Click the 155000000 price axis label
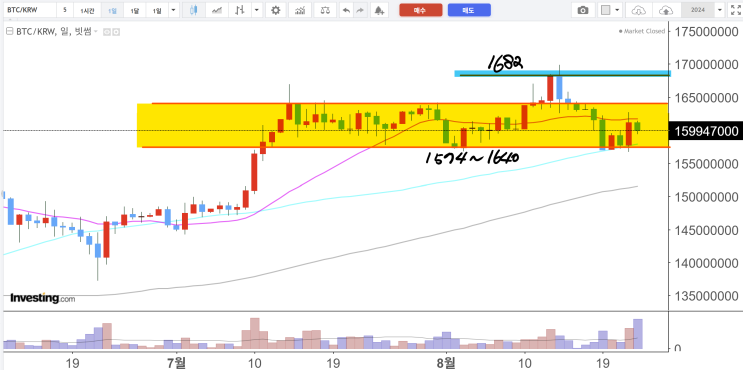Viewport: 743px width, 370px height. pos(707,164)
